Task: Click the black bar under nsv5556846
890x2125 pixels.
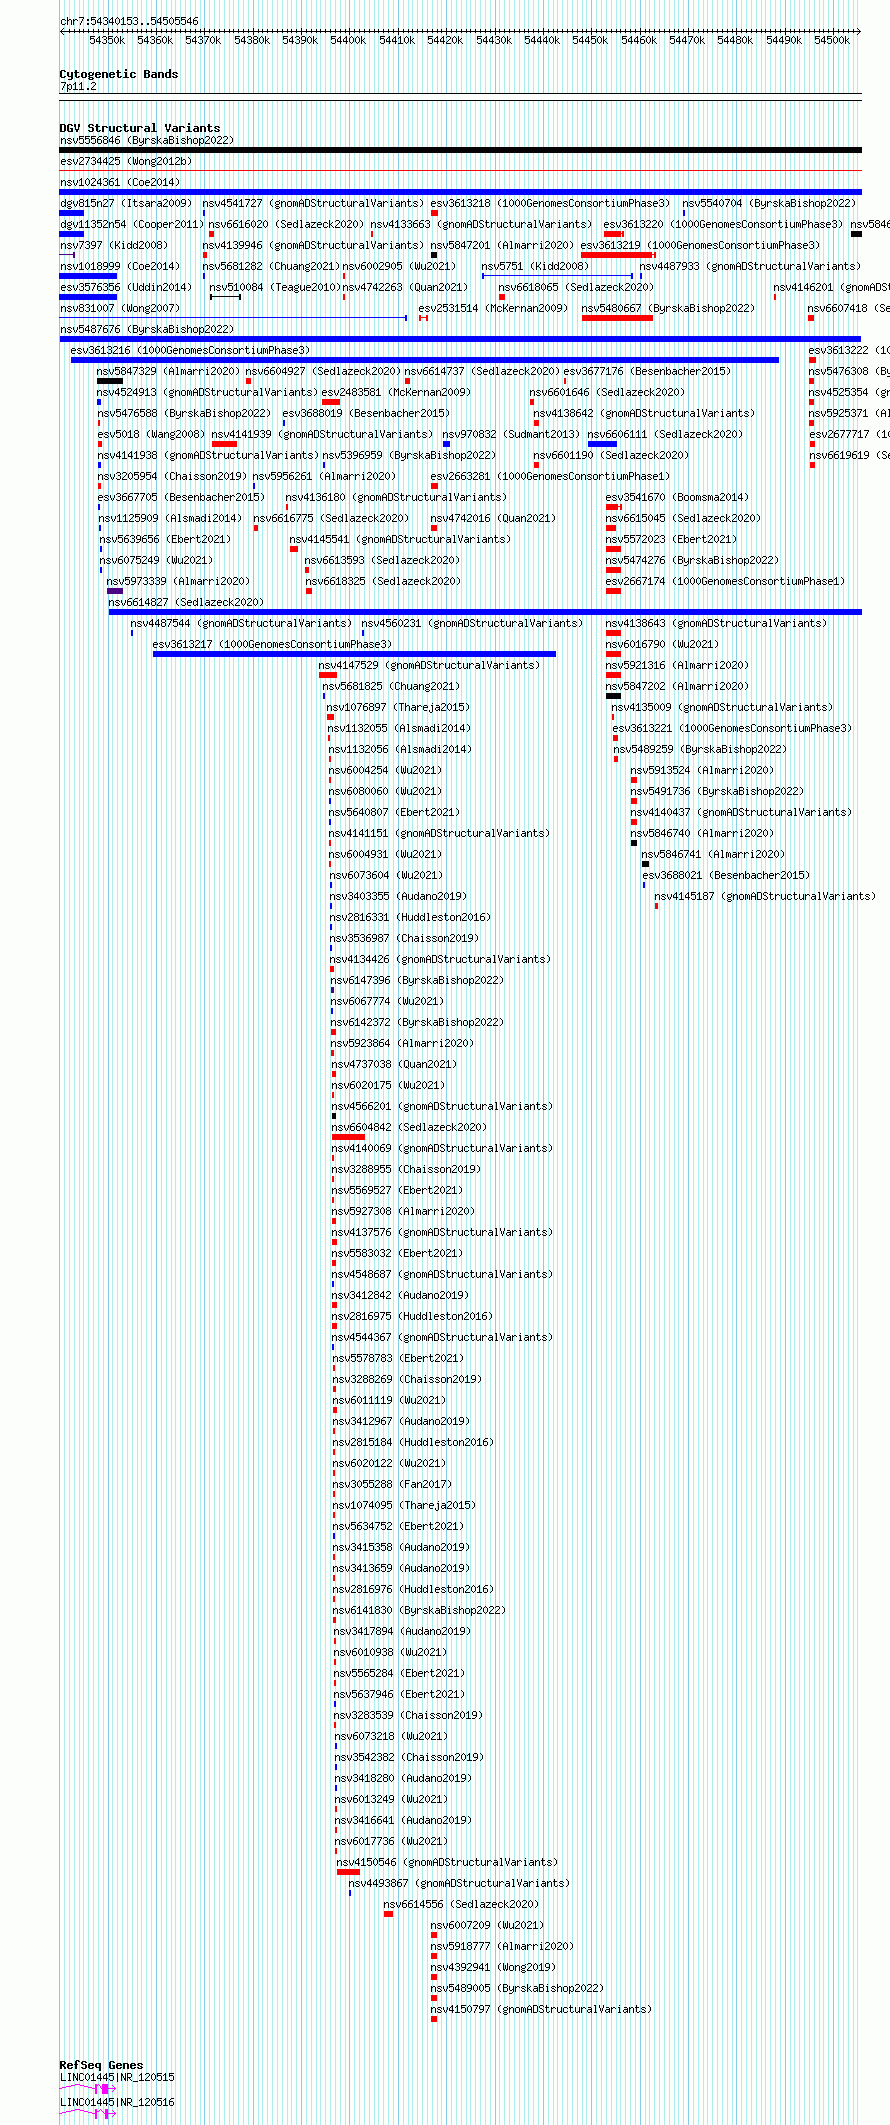Action: (460, 150)
